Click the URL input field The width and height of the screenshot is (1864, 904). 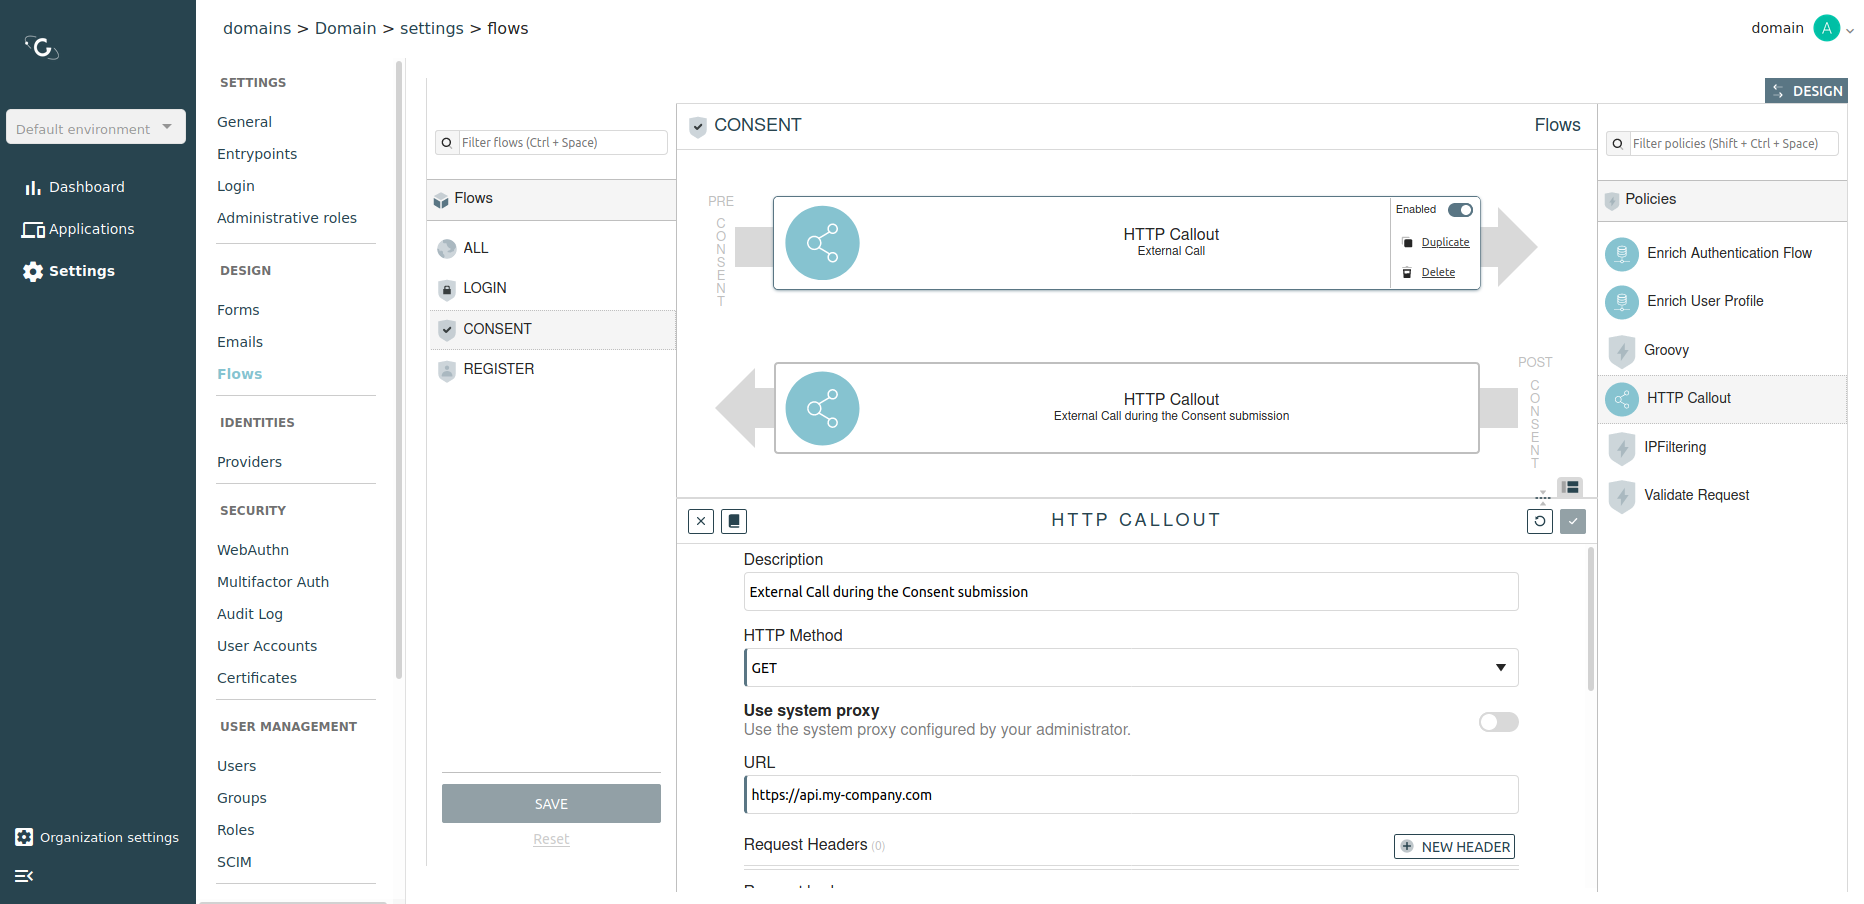pyautogui.click(x=1131, y=795)
